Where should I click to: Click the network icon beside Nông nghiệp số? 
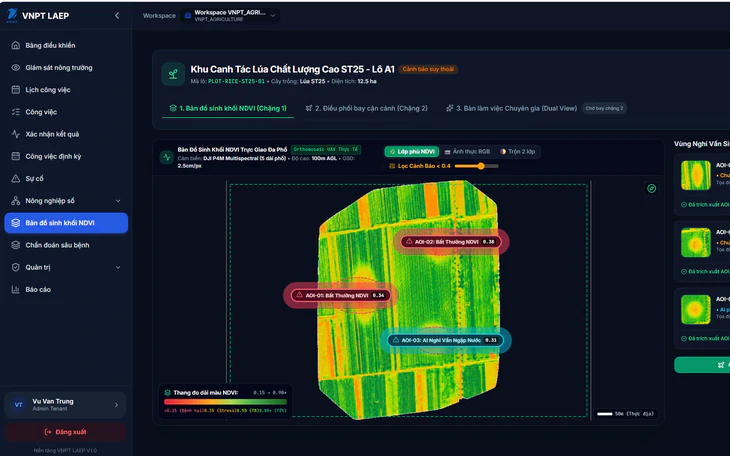coord(15,201)
